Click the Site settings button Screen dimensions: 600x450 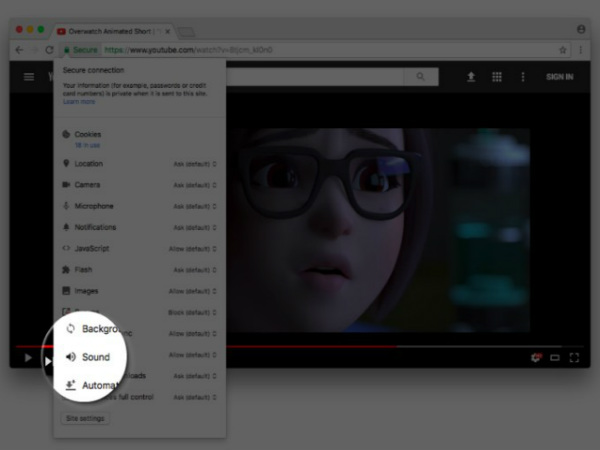(85, 418)
